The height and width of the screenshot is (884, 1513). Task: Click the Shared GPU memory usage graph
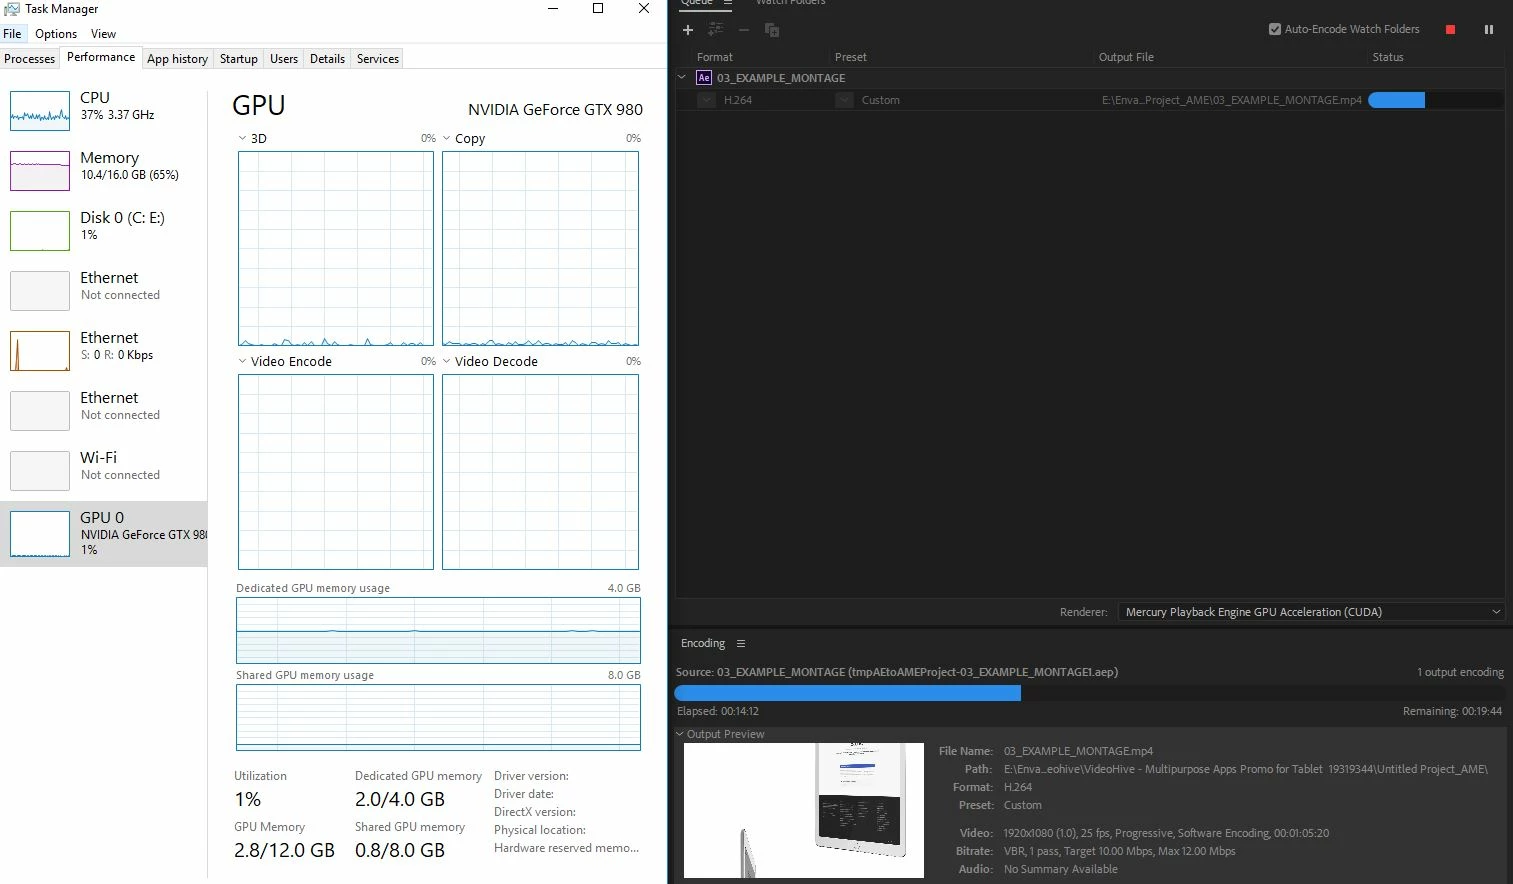[438, 717]
